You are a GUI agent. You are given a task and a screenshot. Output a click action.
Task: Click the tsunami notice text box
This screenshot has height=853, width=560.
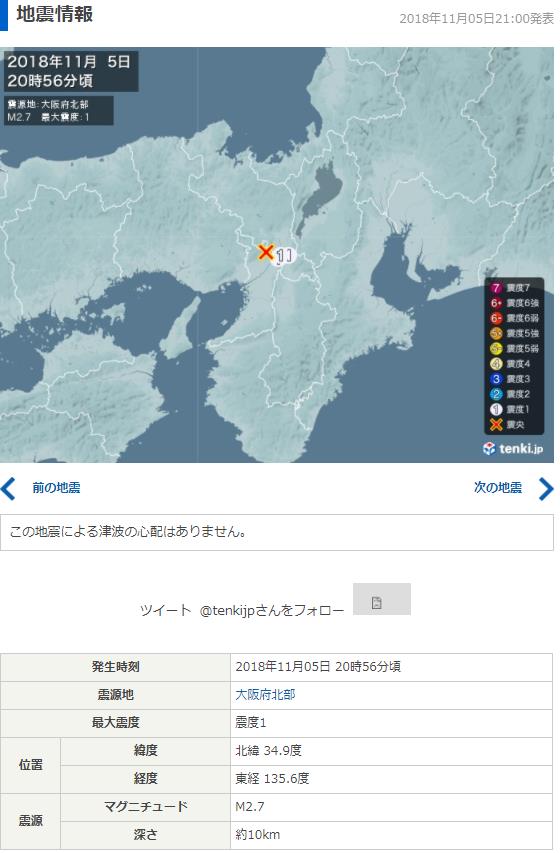point(277,532)
